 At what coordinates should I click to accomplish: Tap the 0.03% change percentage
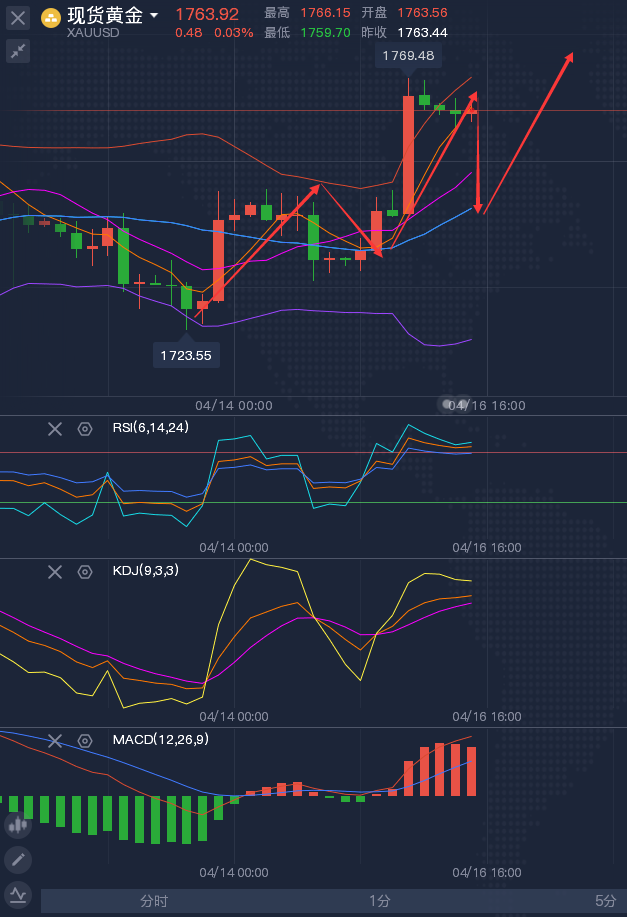point(233,33)
